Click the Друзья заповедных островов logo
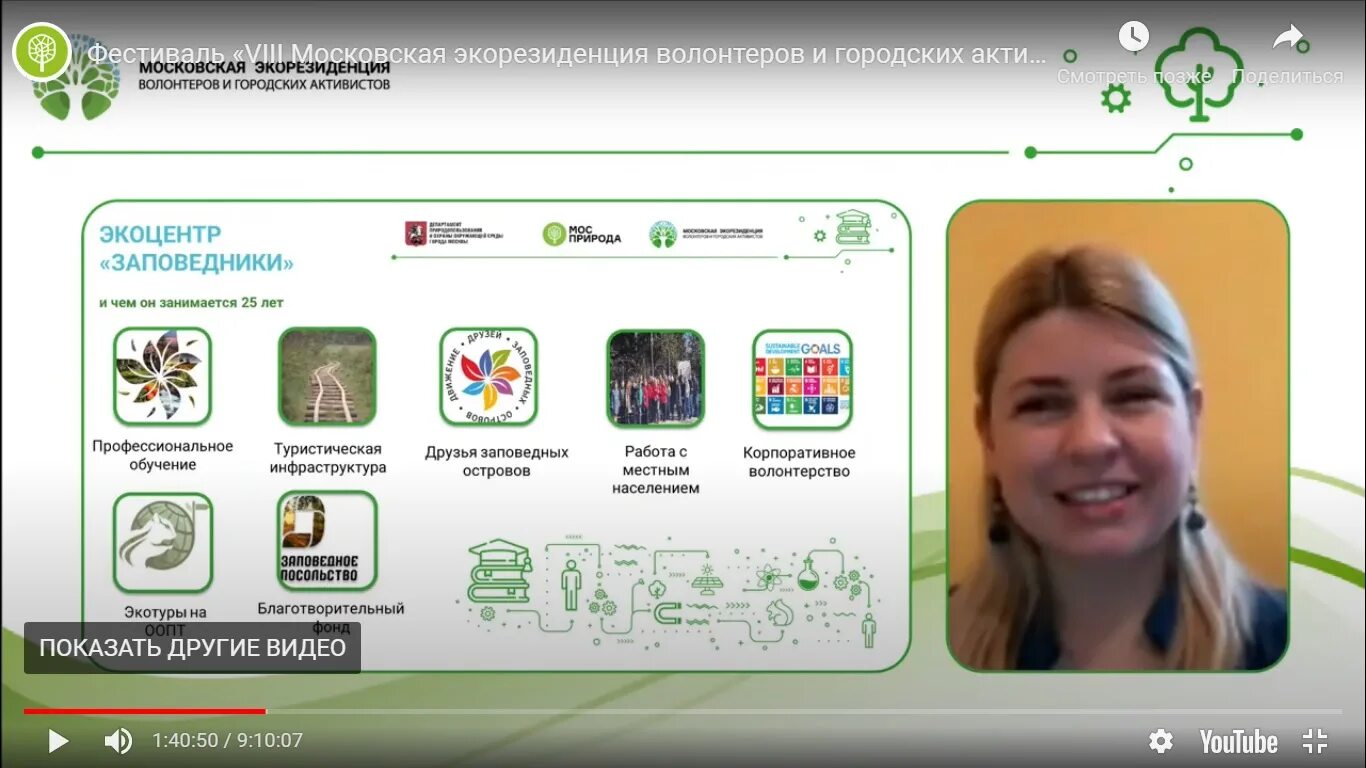Image resolution: width=1366 pixels, height=768 pixels. click(489, 378)
